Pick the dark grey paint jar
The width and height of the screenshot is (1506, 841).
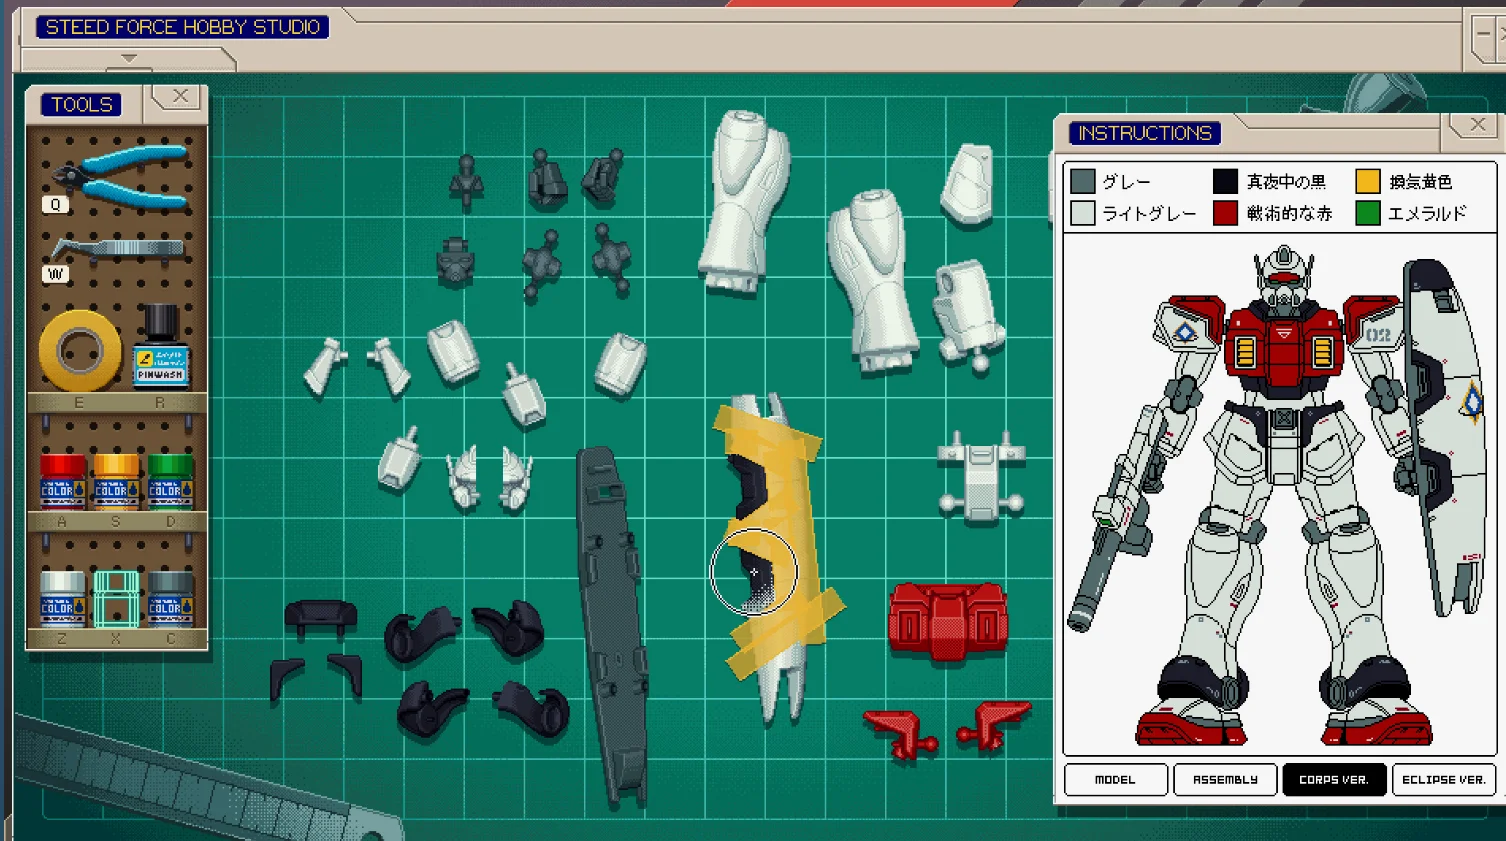(x=170, y=598)
